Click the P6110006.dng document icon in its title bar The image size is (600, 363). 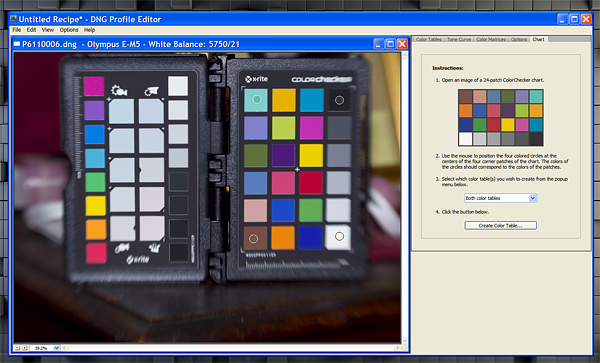(17, 44)
